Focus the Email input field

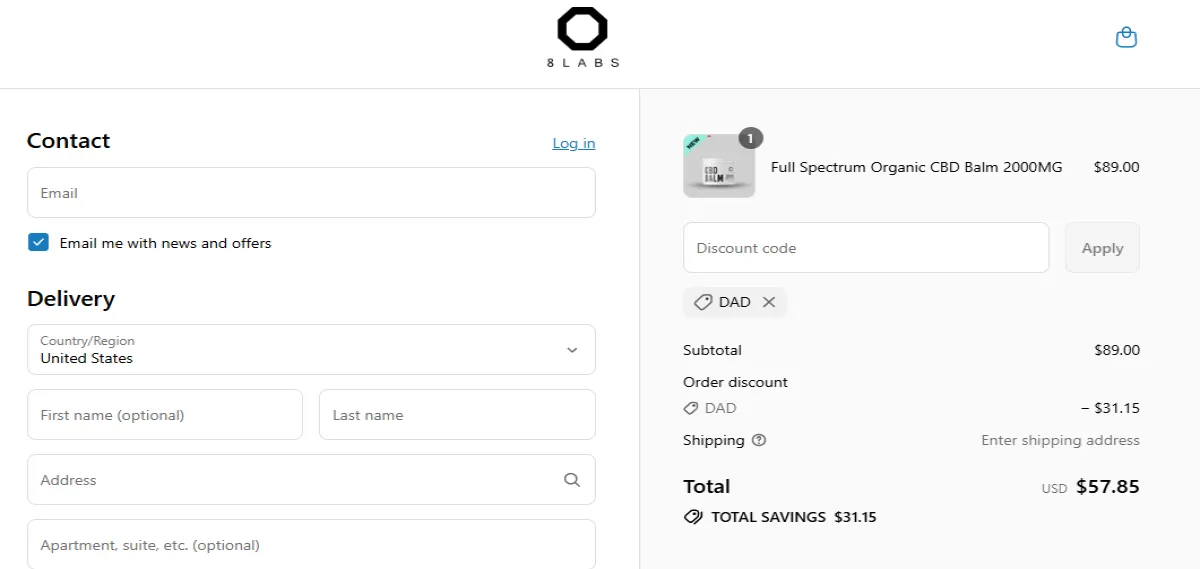[311, 193]
